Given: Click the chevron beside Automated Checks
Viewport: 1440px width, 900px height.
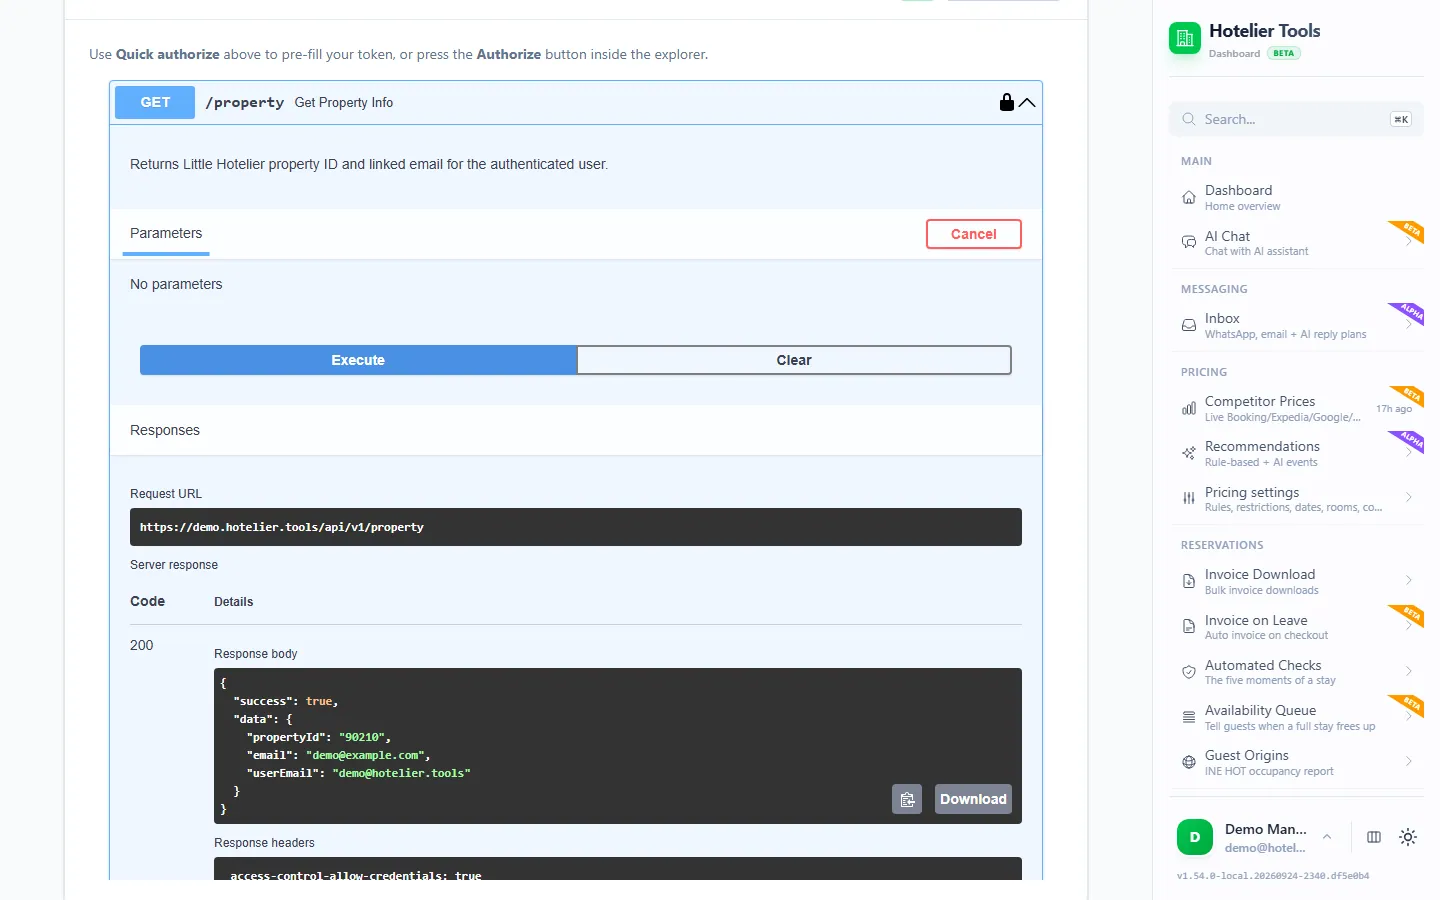Looking at the screenshot, I should (1408, 672).
